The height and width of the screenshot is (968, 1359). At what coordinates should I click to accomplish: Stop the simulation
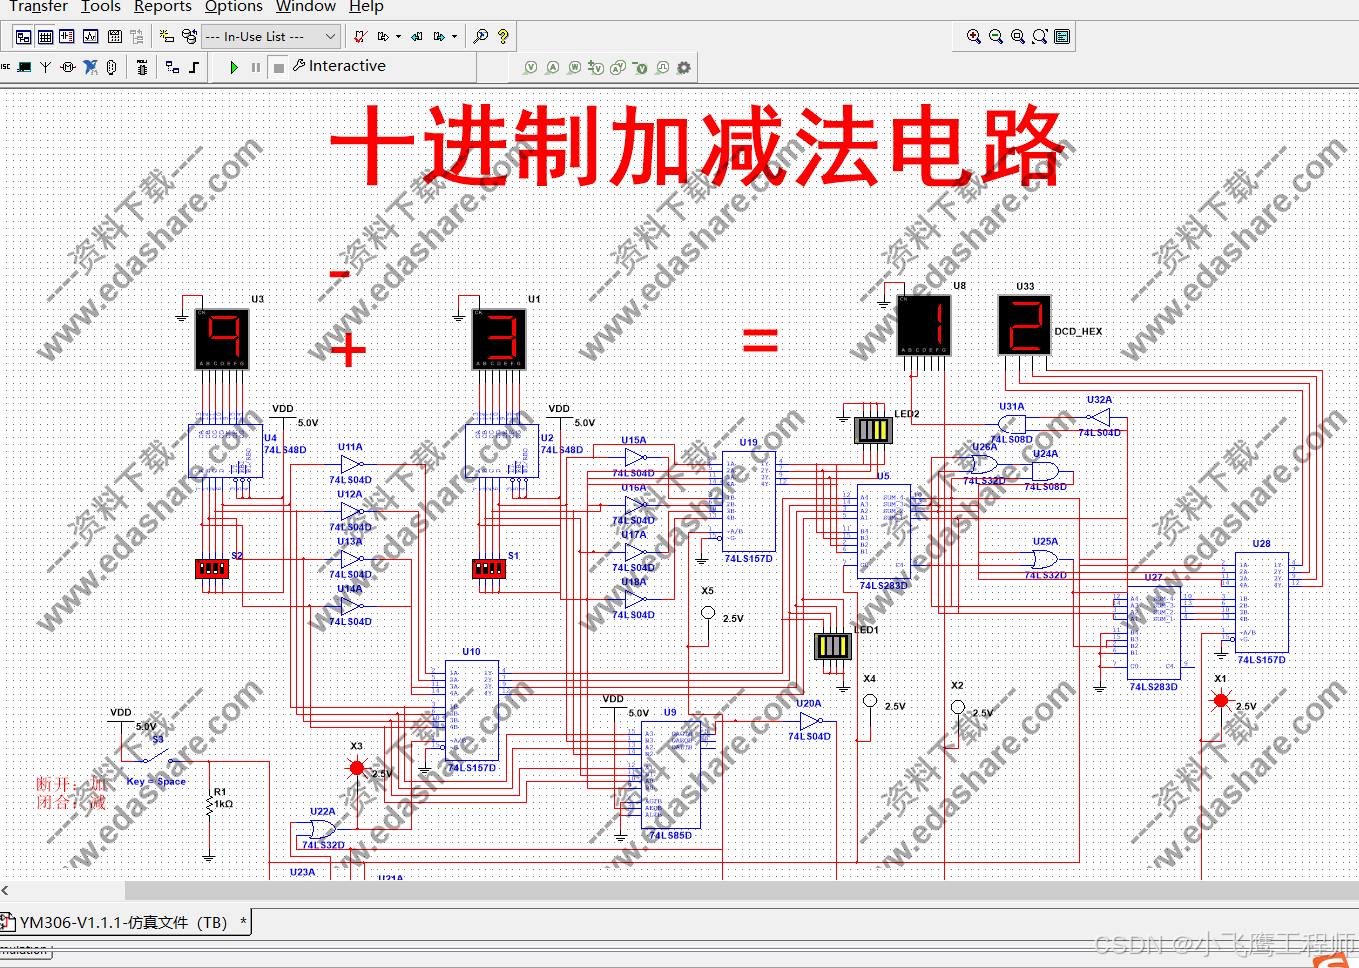pyautogui.click(x=279, y=67)
